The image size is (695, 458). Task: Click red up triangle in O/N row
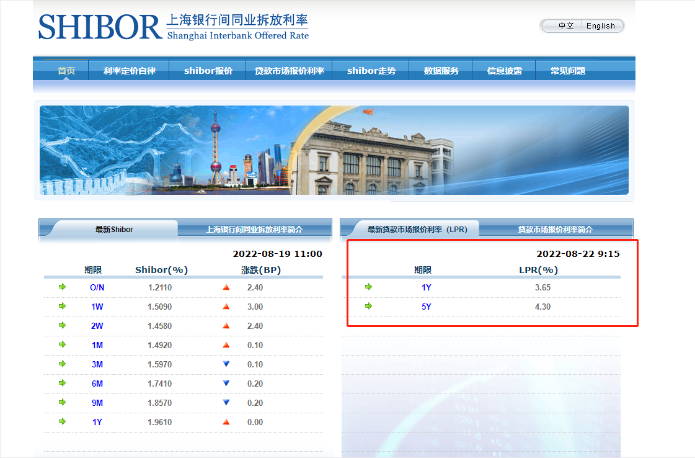point(226,287)
